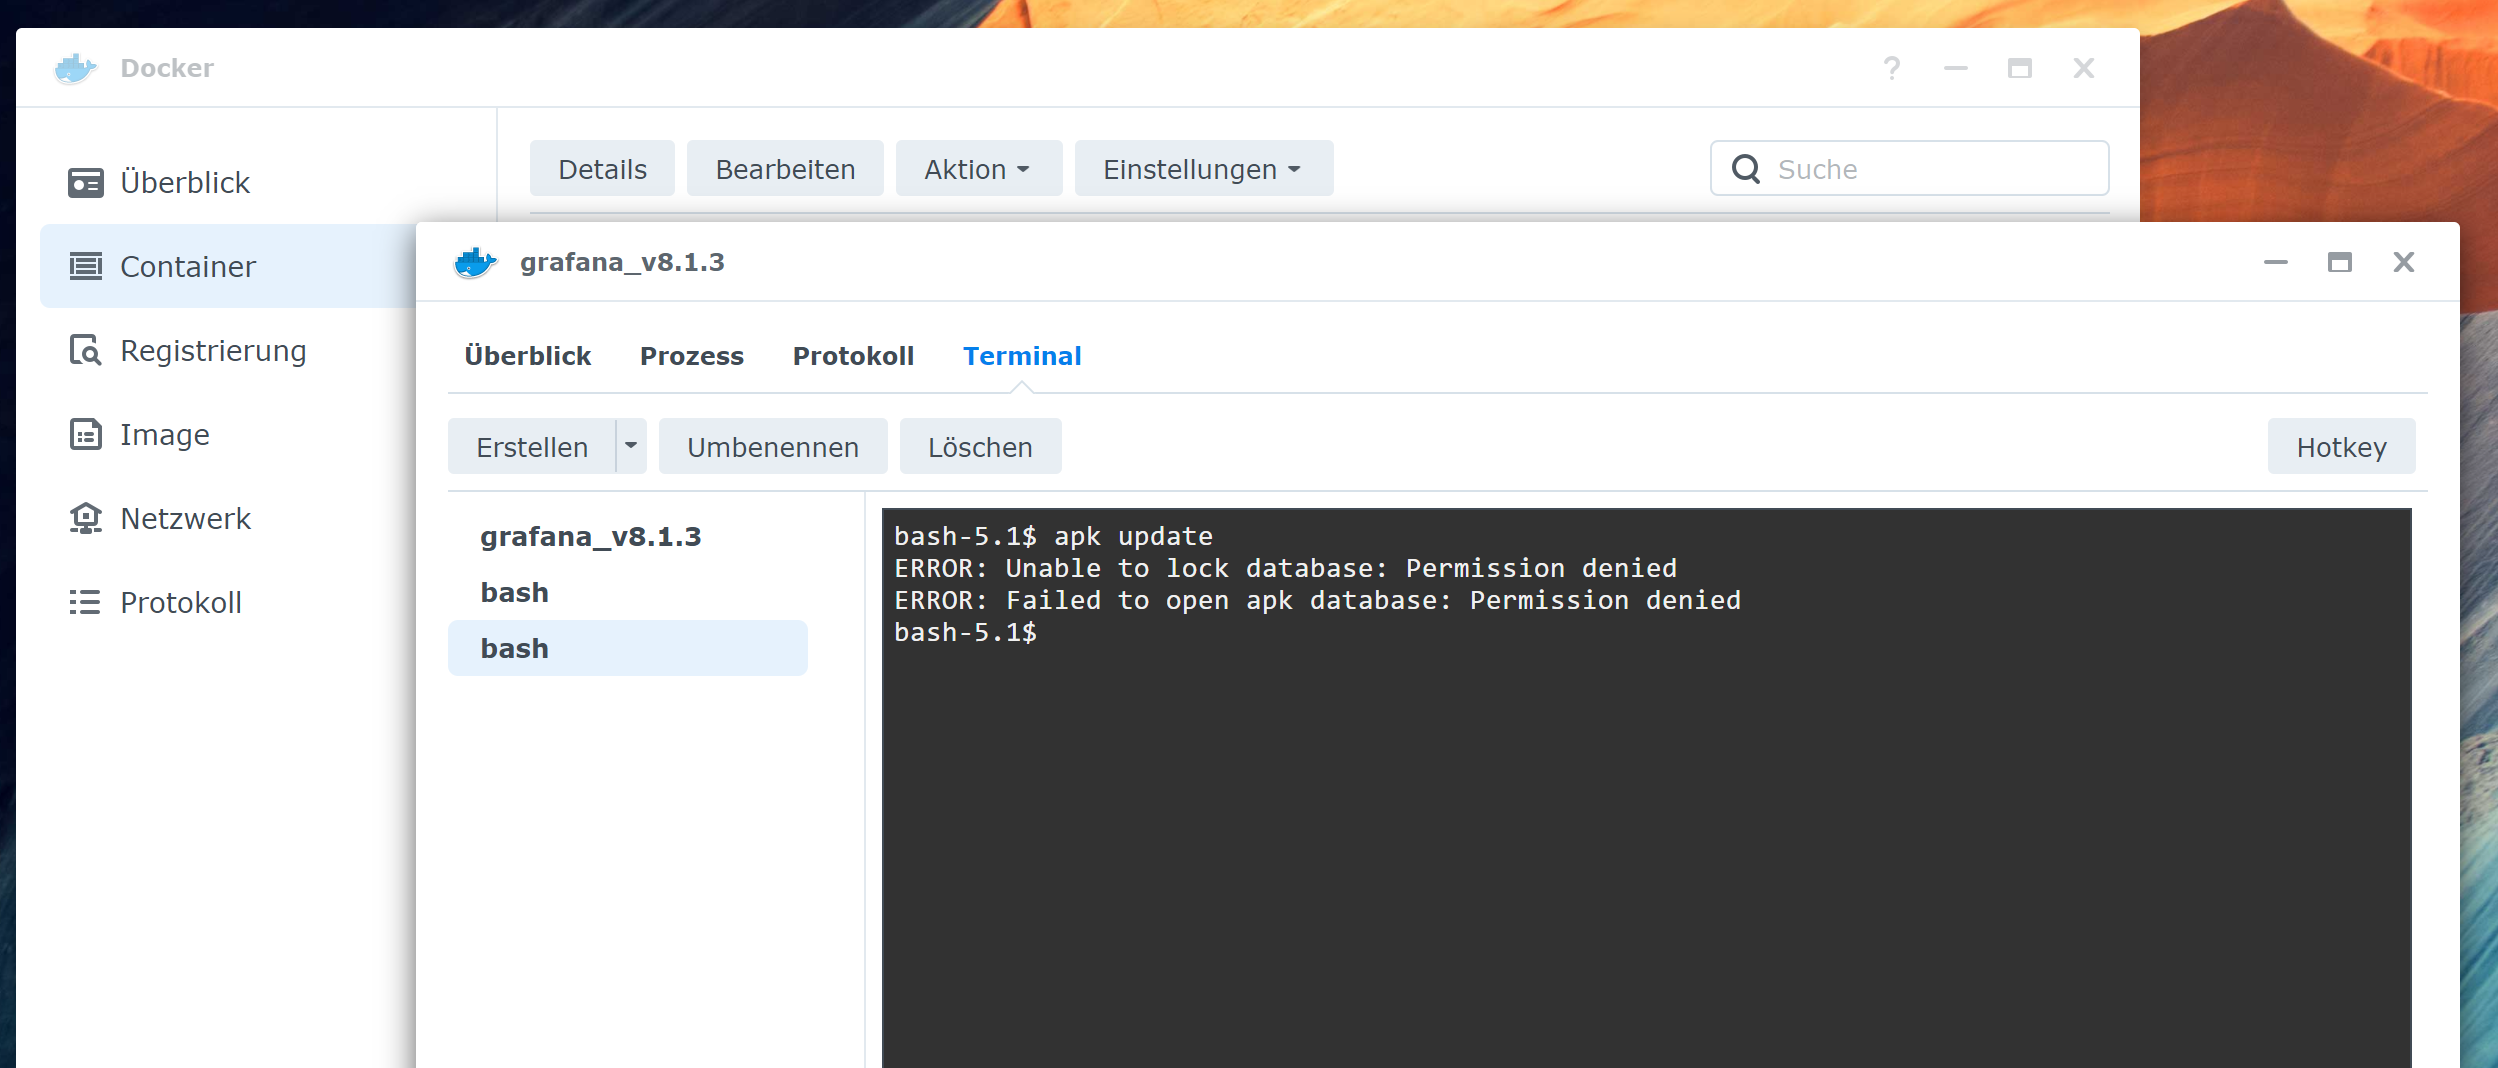
Task: Click the Docker help question mark
Action: pyautogui.click(x=1892, y=68)
